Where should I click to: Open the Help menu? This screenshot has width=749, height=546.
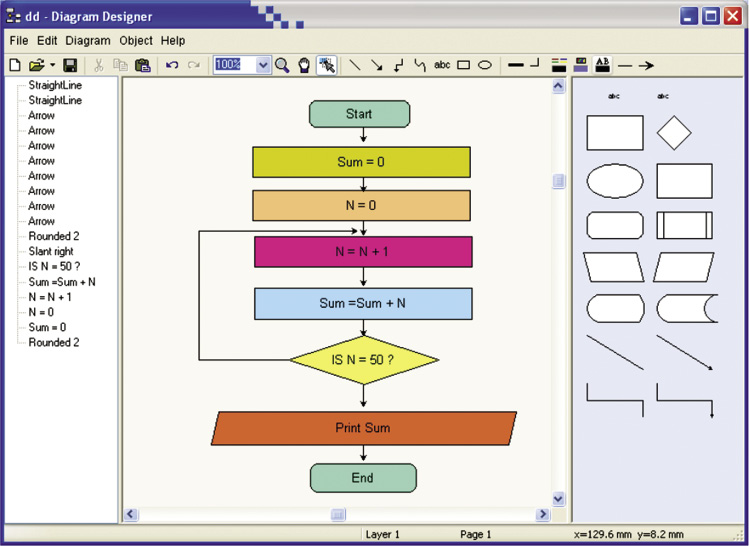(x=173, y=41)
